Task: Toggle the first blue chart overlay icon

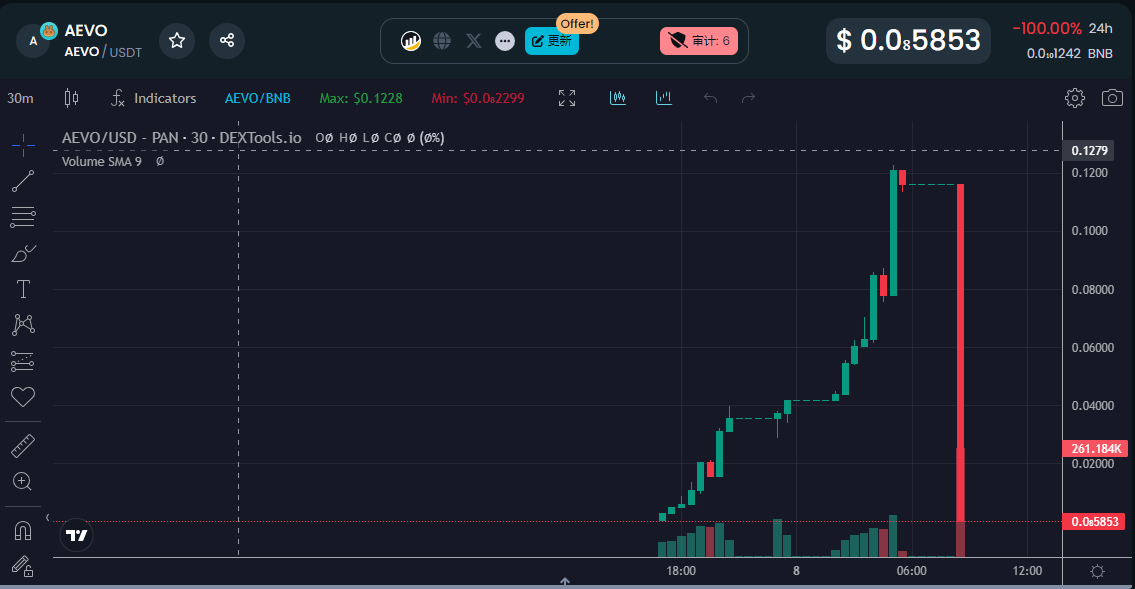Action: (617, 98)
